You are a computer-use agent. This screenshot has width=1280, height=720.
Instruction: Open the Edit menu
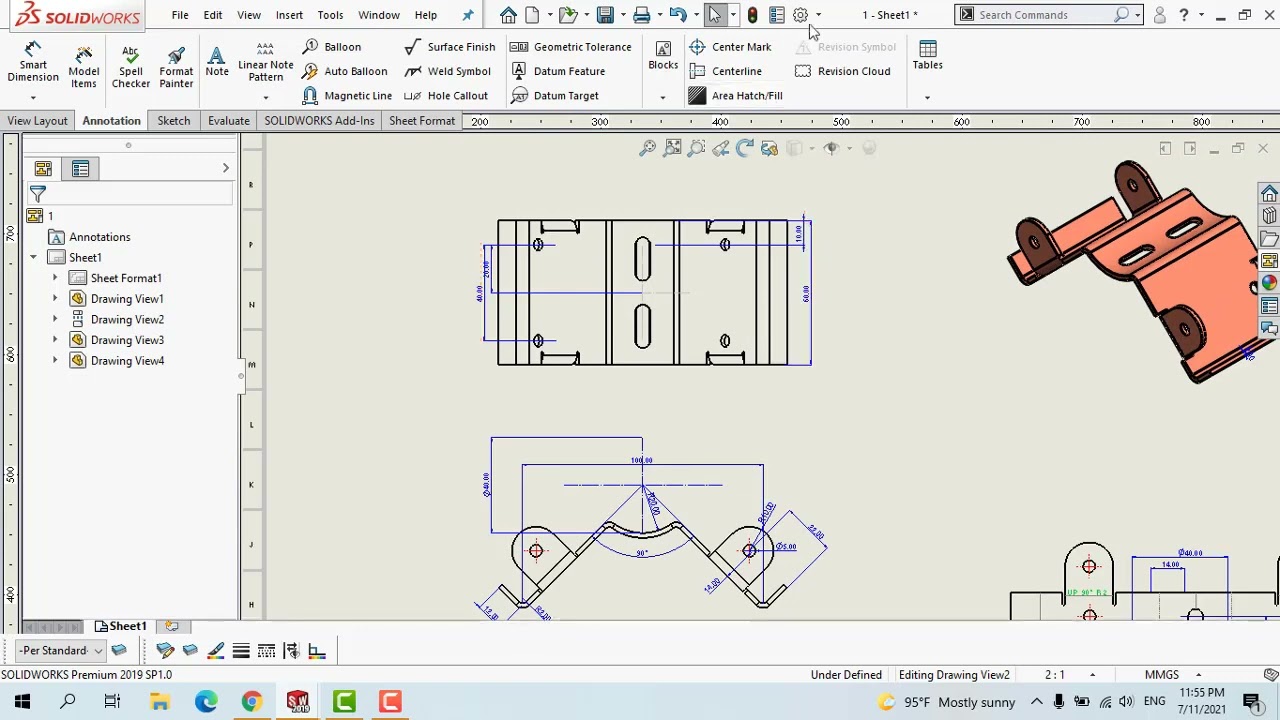point(213,15)
